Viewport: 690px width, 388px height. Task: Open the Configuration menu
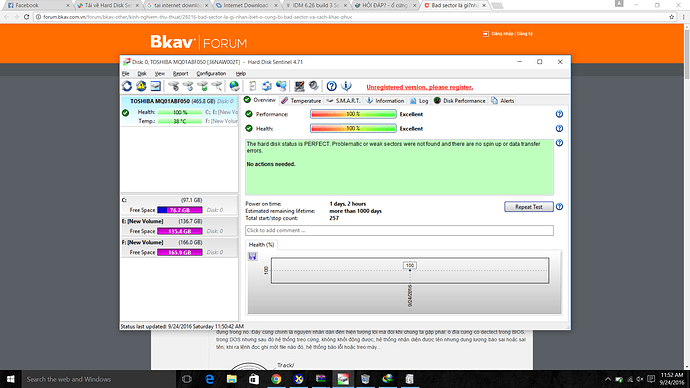[x=211, y=73]
